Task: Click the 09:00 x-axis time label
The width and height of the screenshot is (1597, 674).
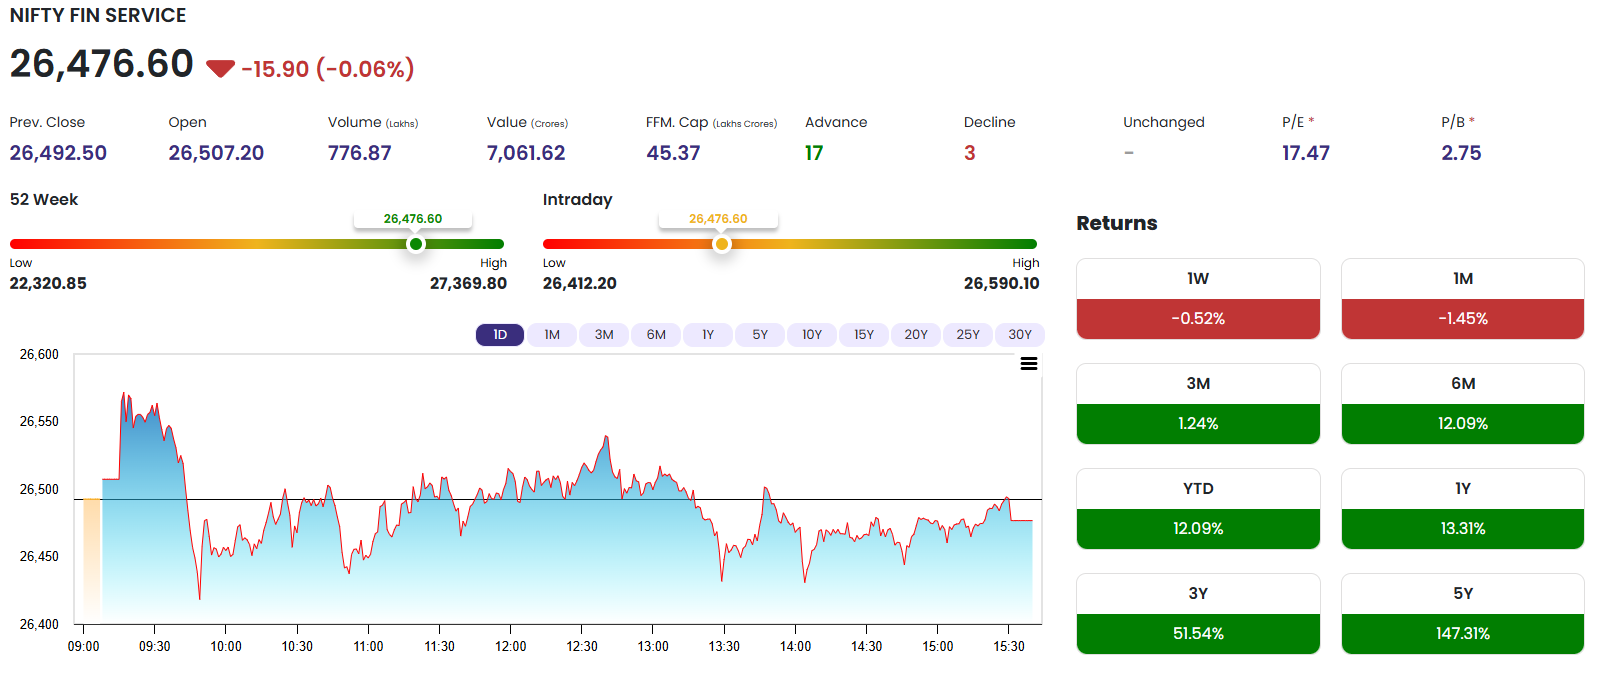Action: coord(84,646)
